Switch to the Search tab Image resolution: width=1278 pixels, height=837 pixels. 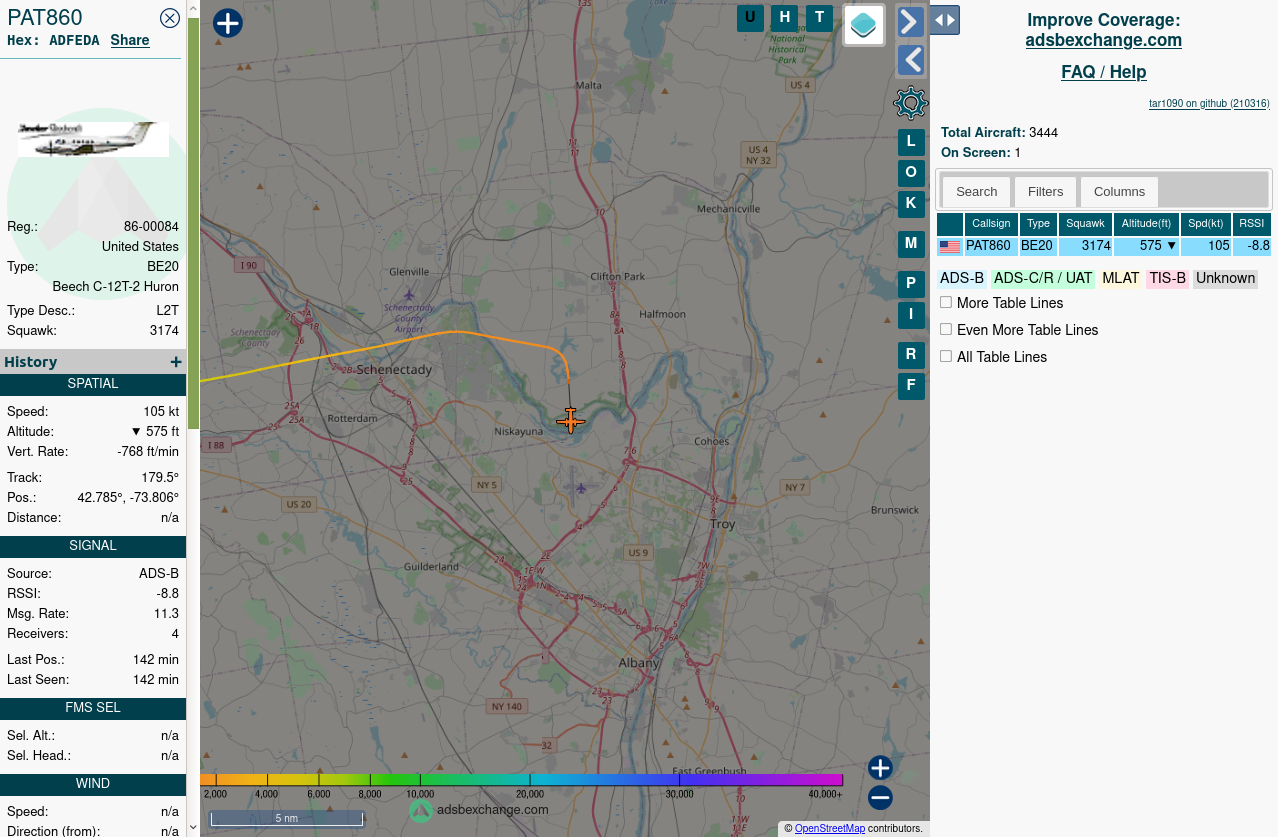977,192
